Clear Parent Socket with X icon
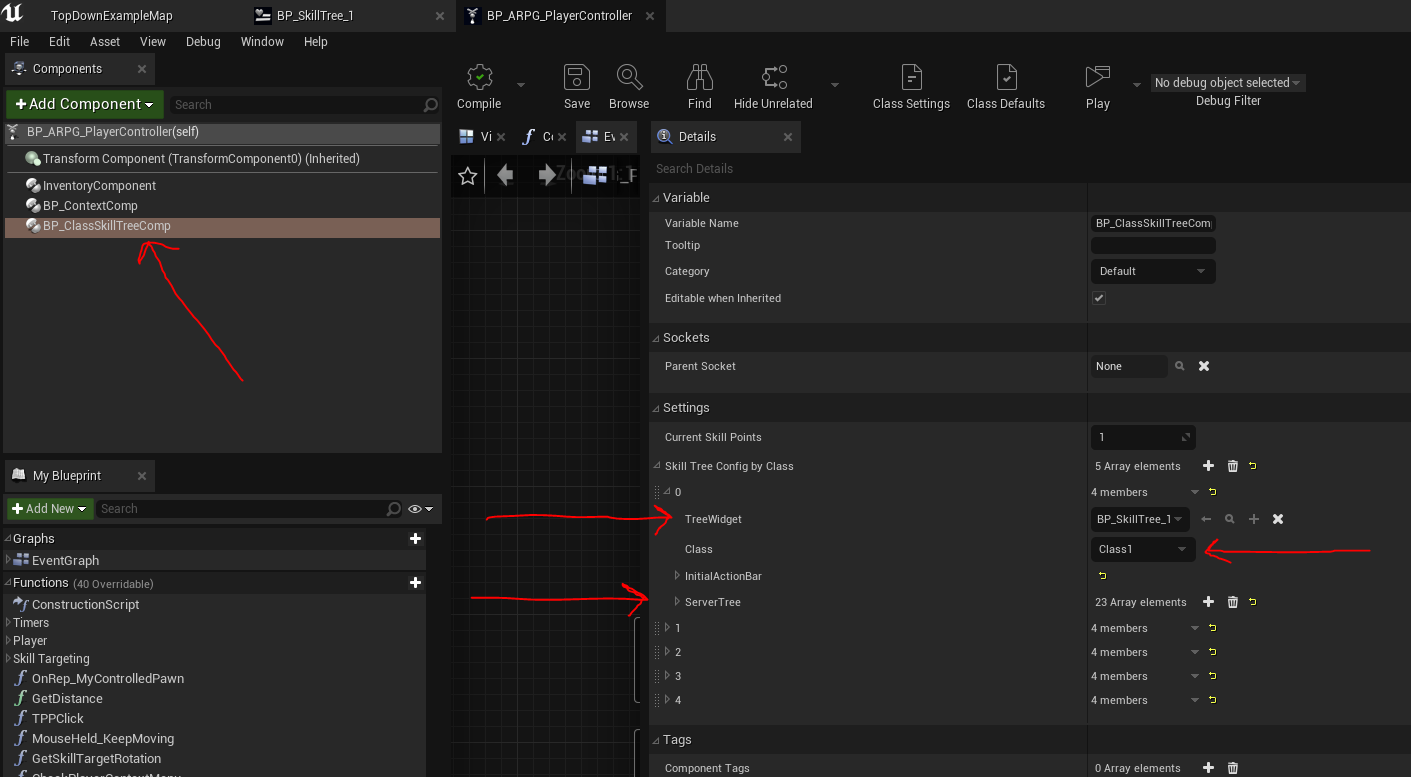The width and height of the screenshot is (1411, 777). pos(1204,366)
